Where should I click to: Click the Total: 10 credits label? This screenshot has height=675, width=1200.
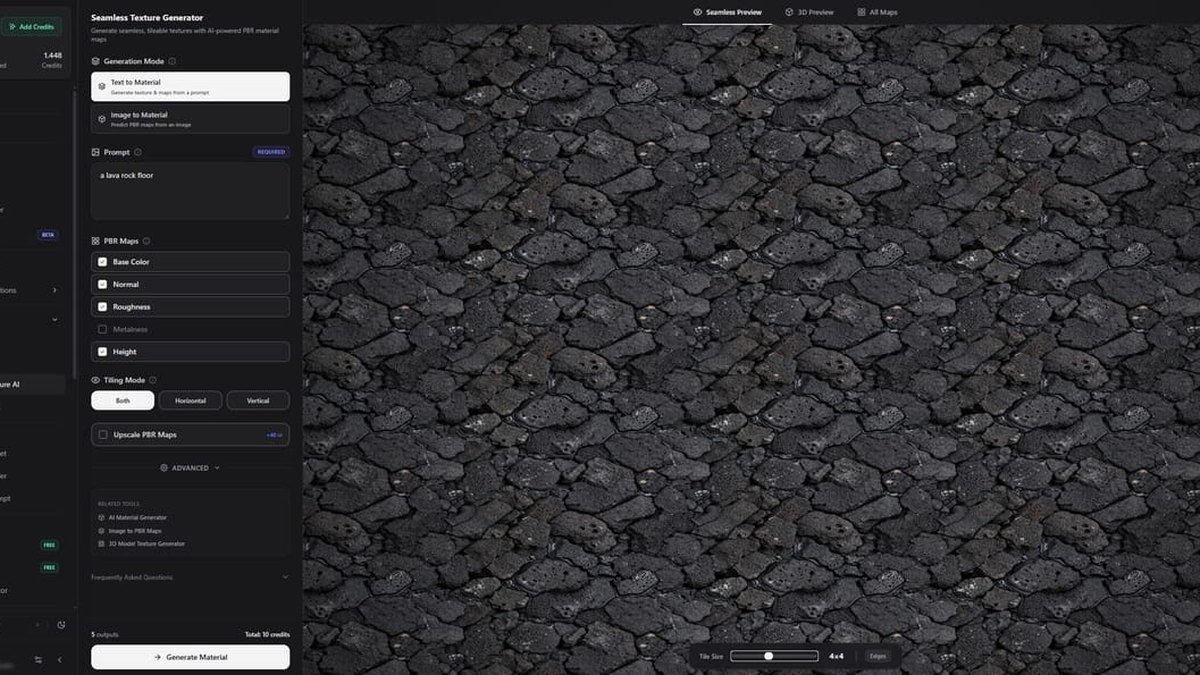(267, 635)
